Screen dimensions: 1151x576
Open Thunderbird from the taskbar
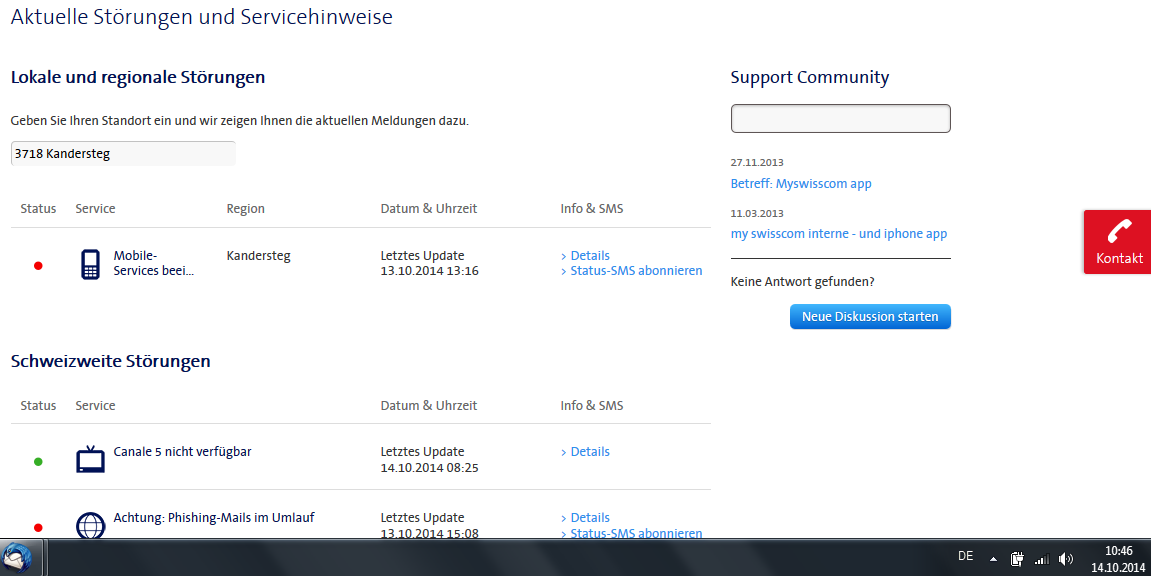(x=17, y=559)
